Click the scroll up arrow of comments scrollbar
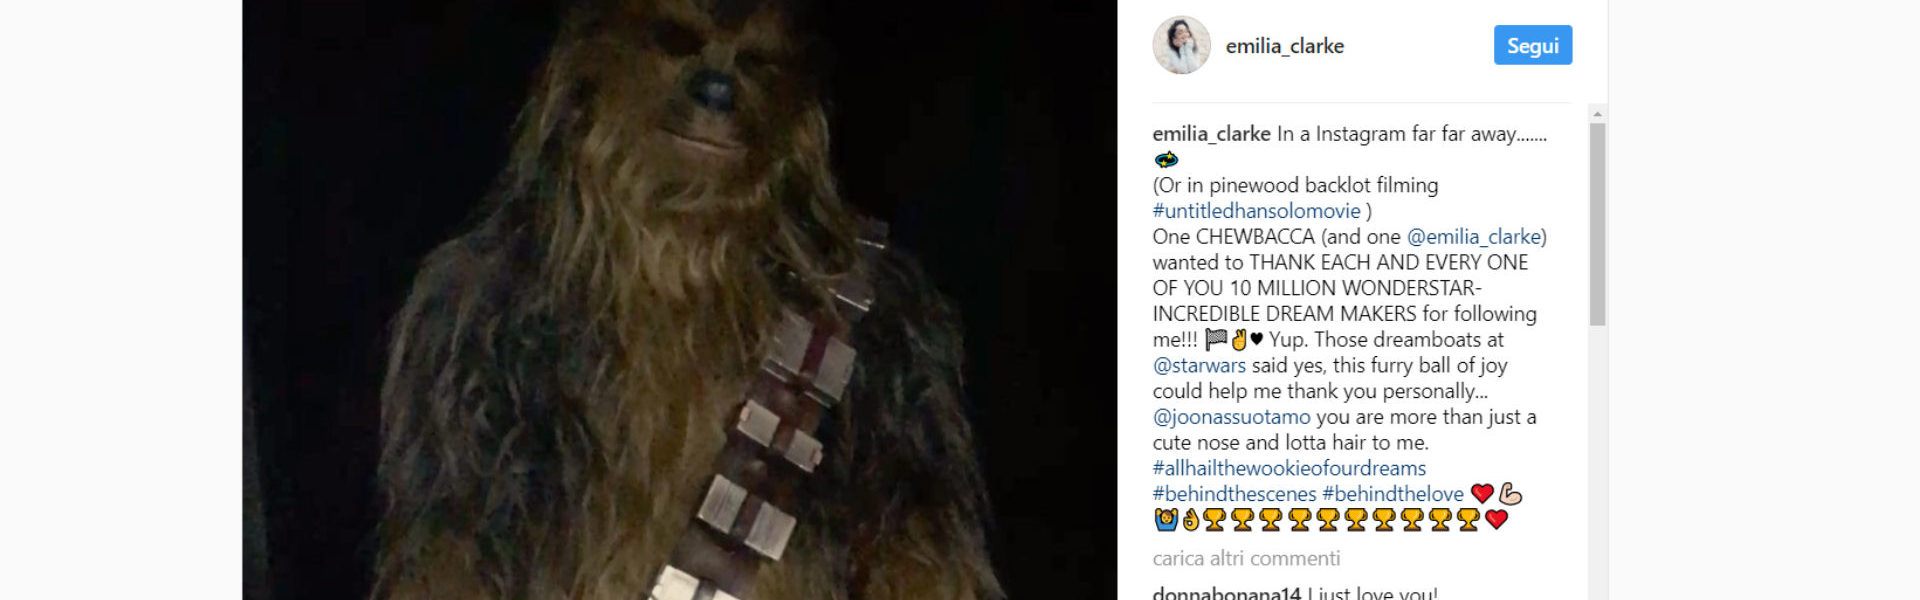This screenshot has width=1920, height=600. click(1597, 113)
